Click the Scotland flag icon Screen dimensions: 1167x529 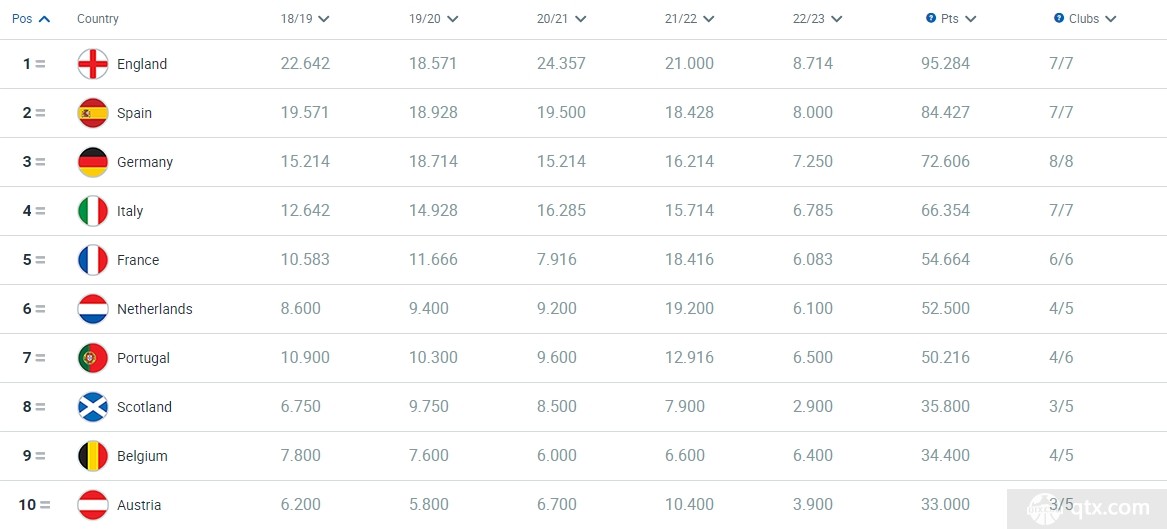click(x=93, y=407)
